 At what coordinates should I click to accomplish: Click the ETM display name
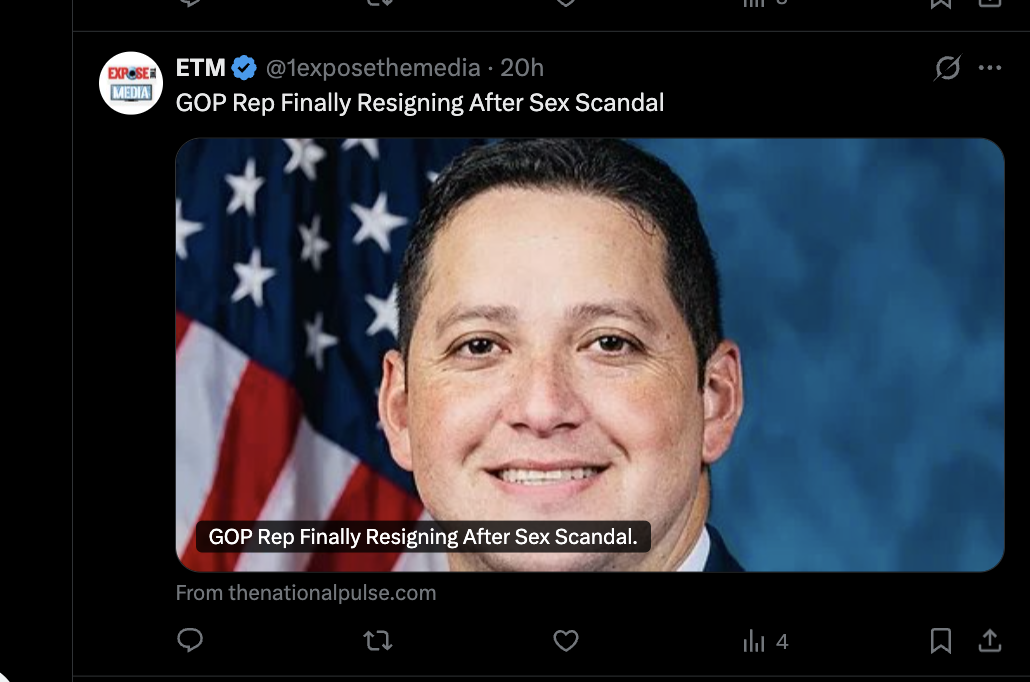pyautogui.click(x=200, y=68)
